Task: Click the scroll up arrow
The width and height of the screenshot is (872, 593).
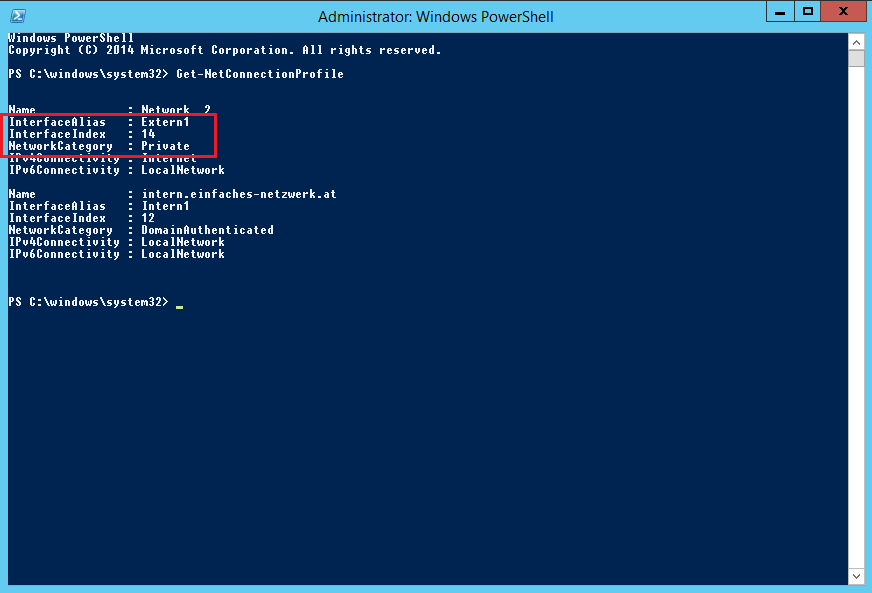Action: [856, 42]
